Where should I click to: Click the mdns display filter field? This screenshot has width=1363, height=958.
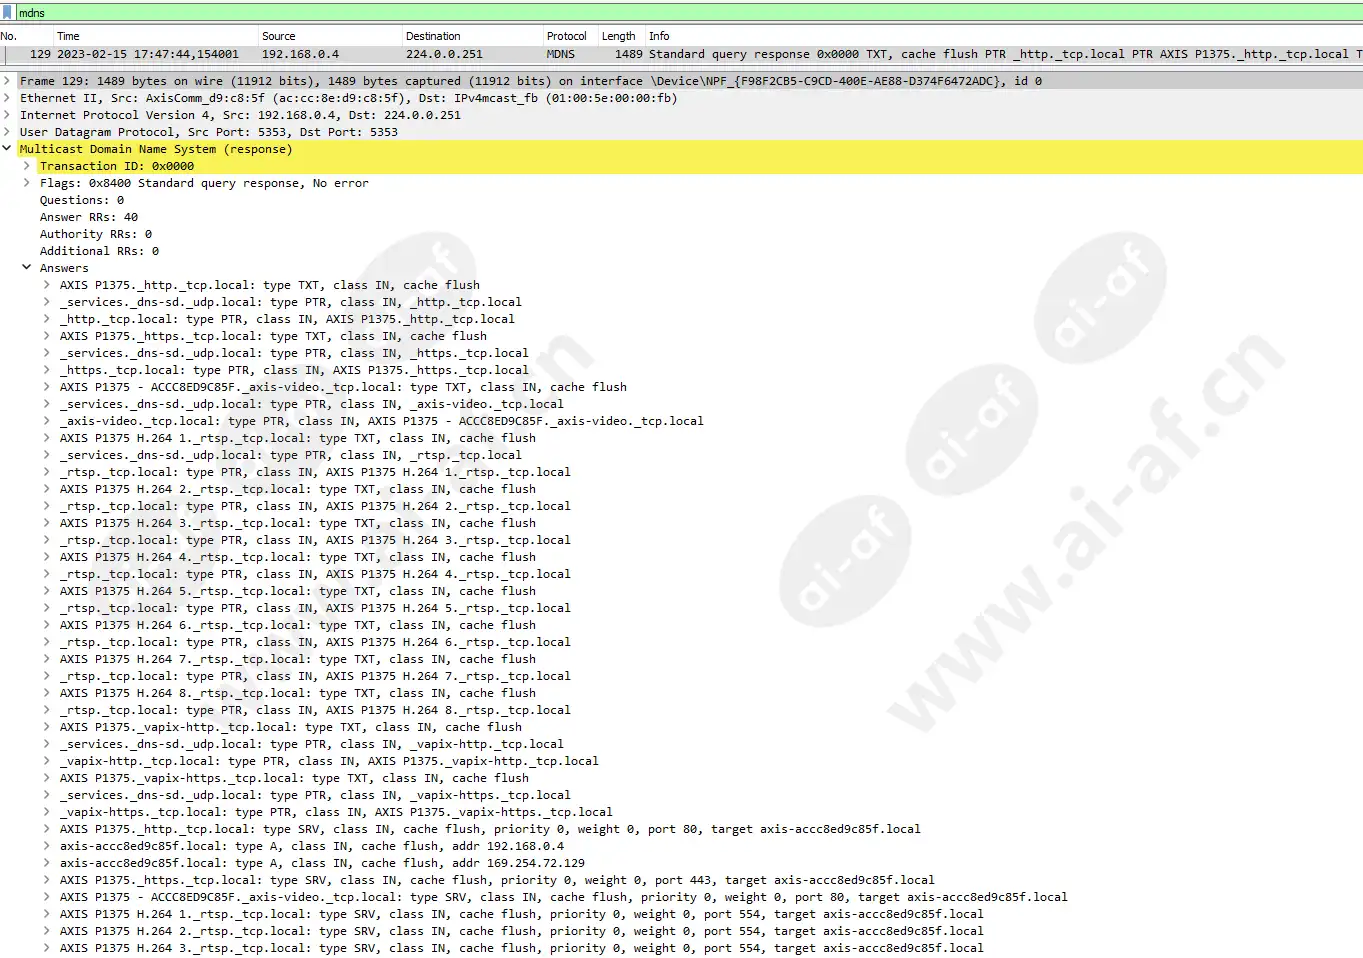(x=689, y=13)
